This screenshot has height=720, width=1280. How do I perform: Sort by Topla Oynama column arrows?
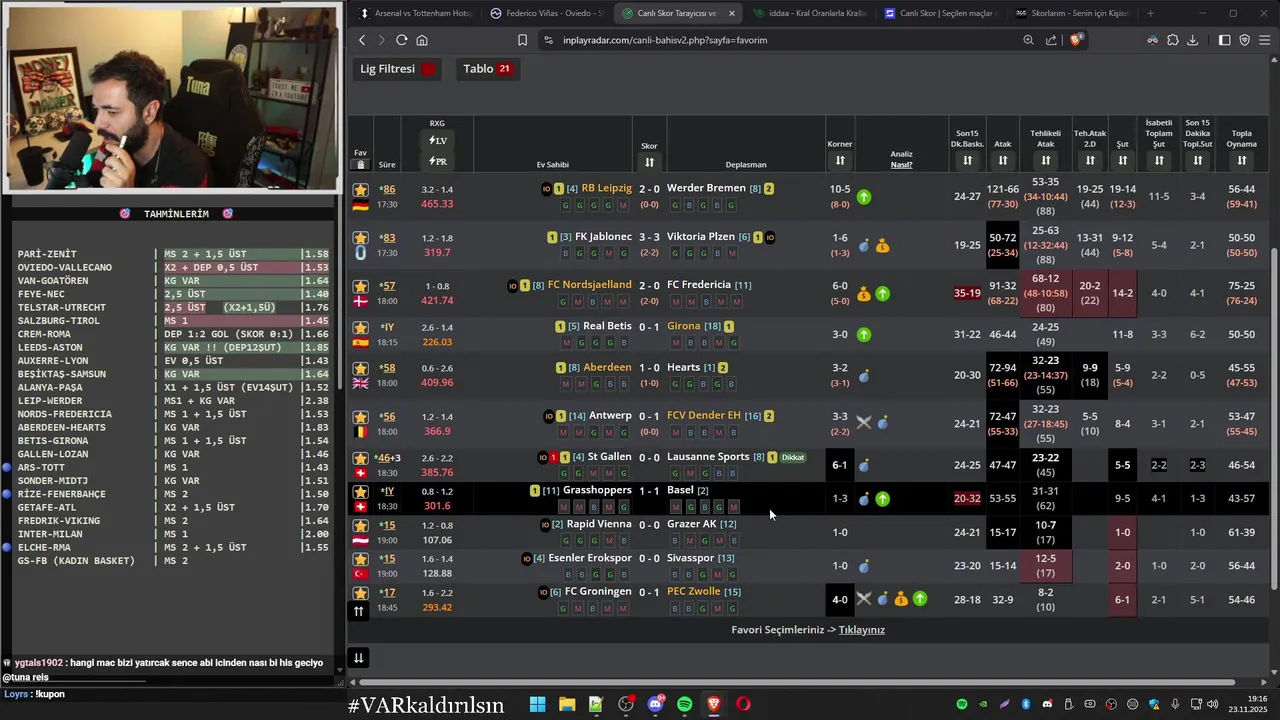point(1241,160)
